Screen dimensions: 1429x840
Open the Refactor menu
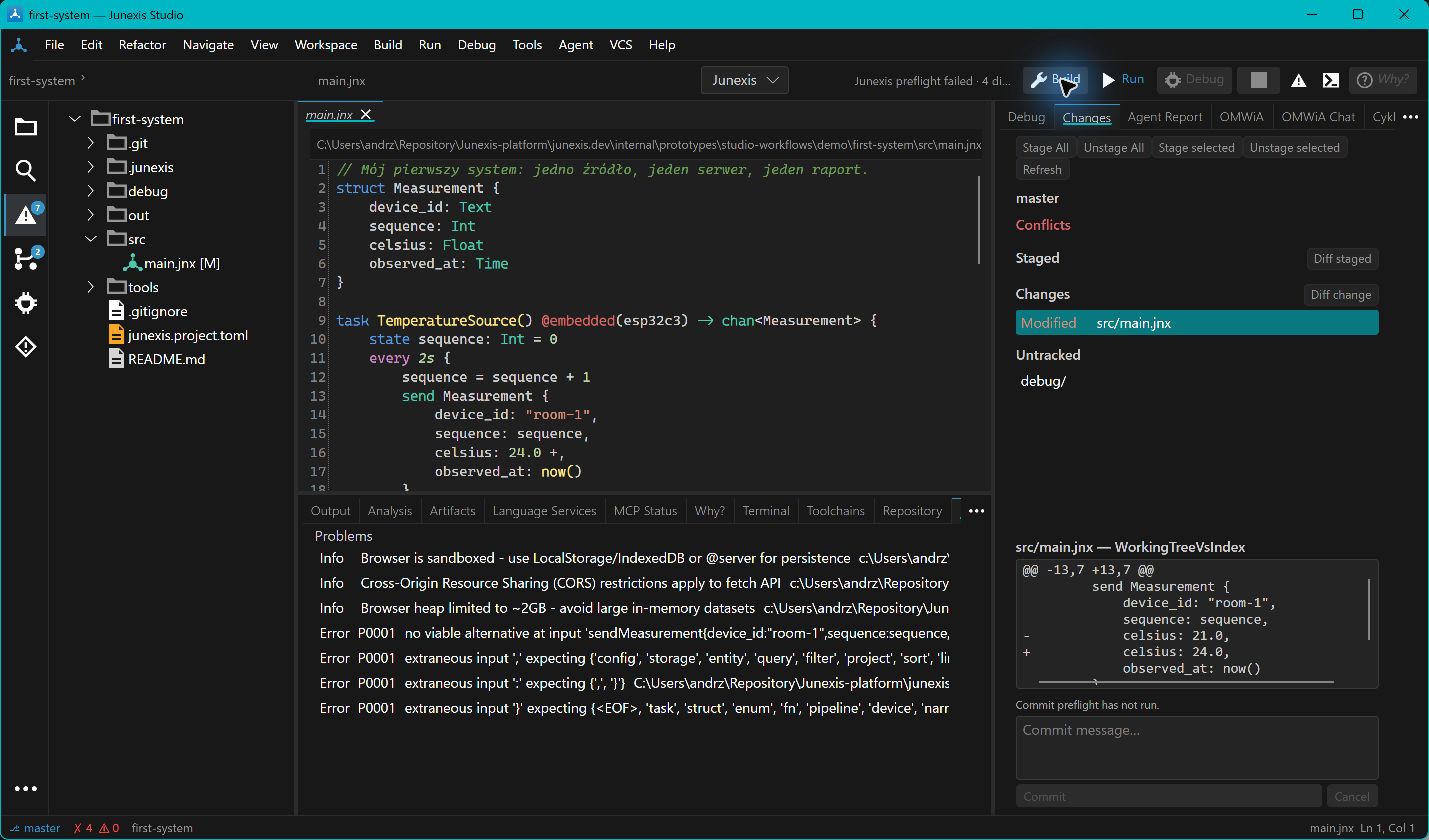(142, 45)
